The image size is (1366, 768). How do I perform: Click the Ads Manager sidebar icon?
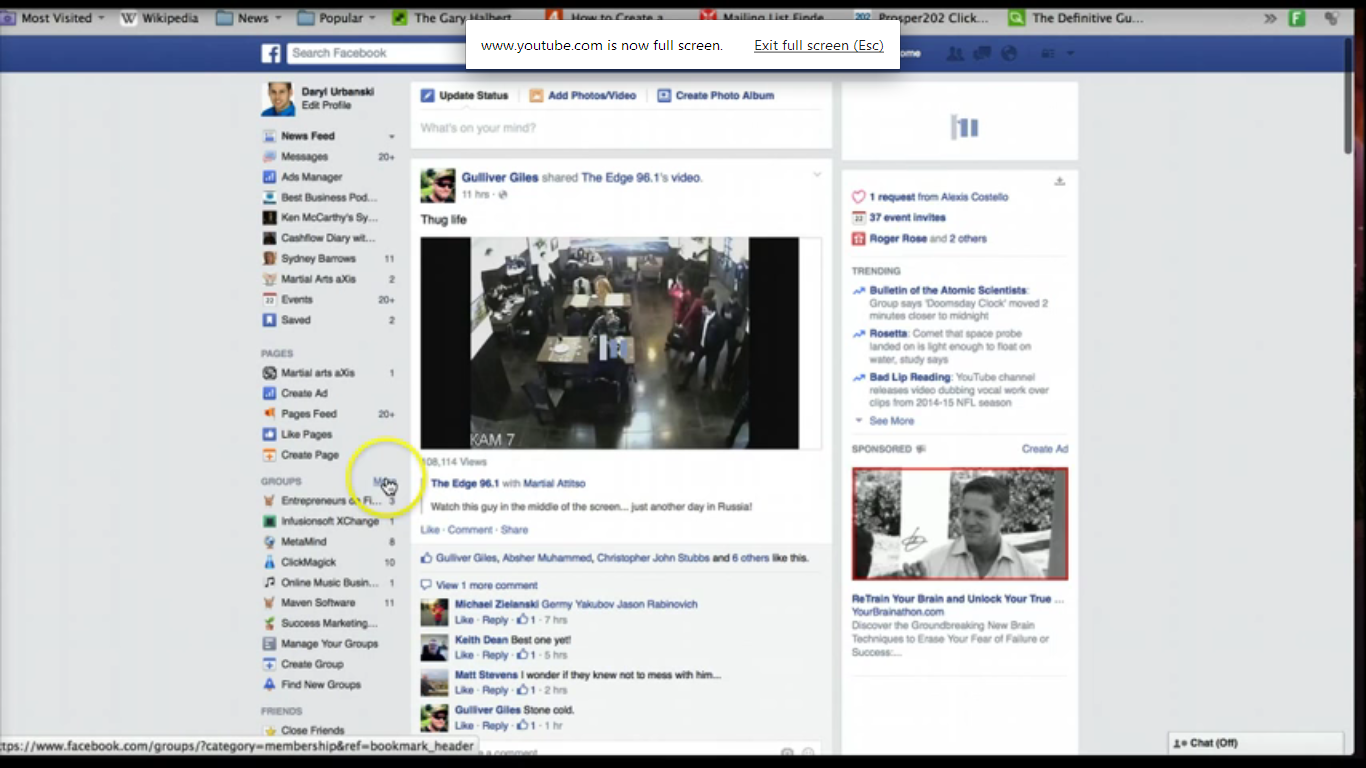coord(269,177)
